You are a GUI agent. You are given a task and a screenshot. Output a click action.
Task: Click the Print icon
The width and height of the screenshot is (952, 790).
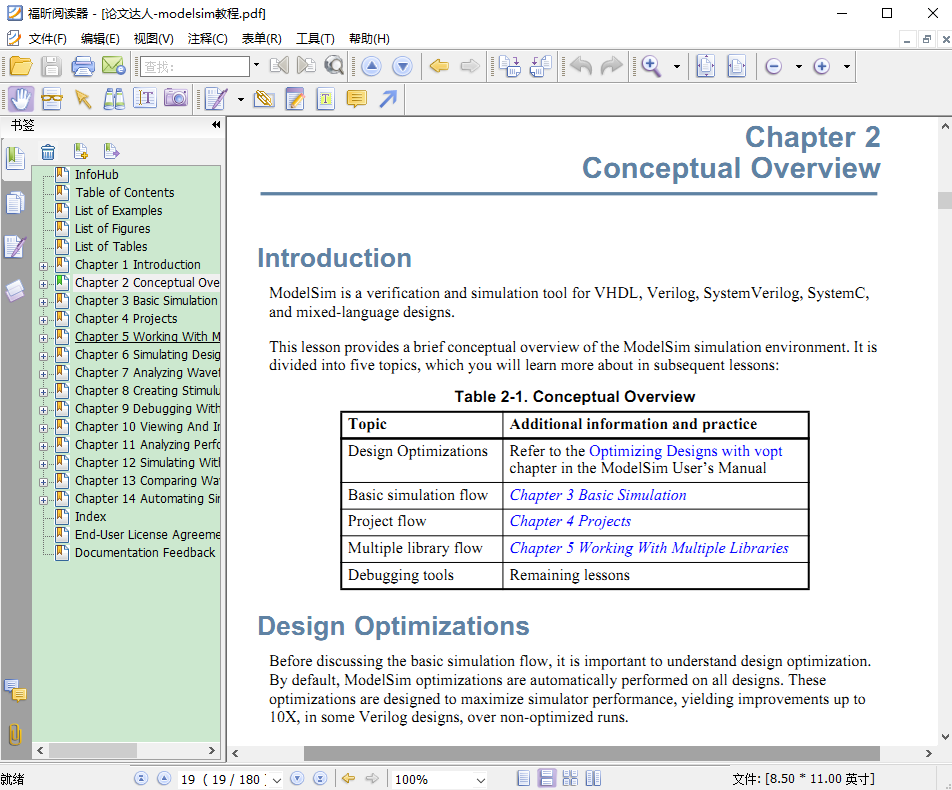click(83, 67)
